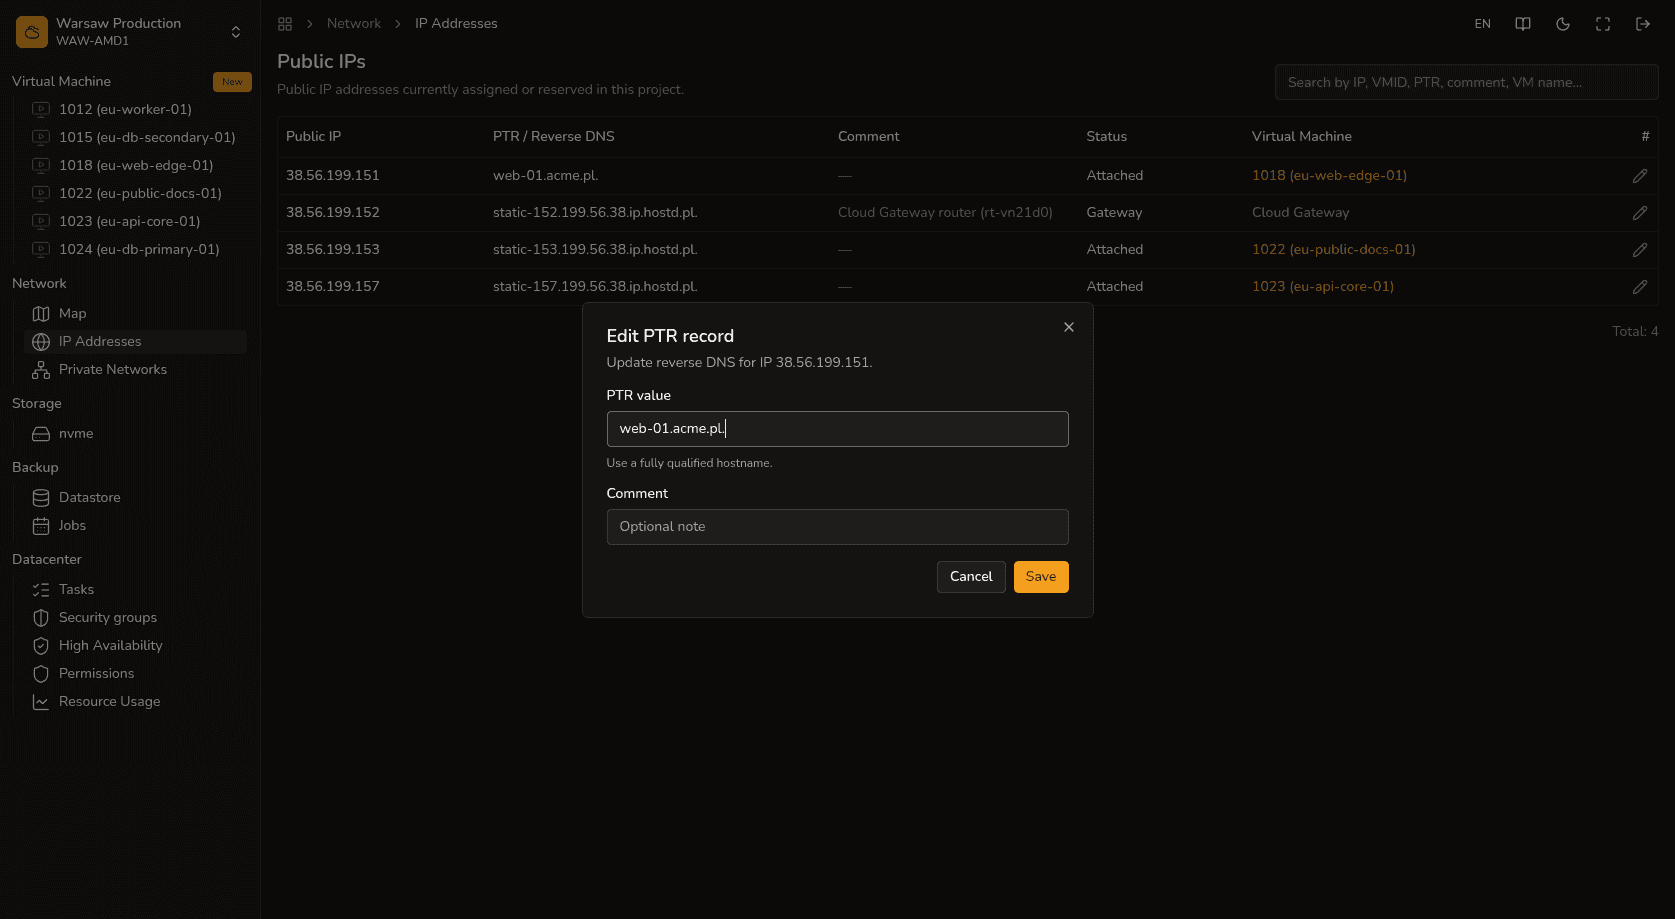Screen dimensions: 1675x919
Task: Open Backup Datastore page
Action: (89, 498)
